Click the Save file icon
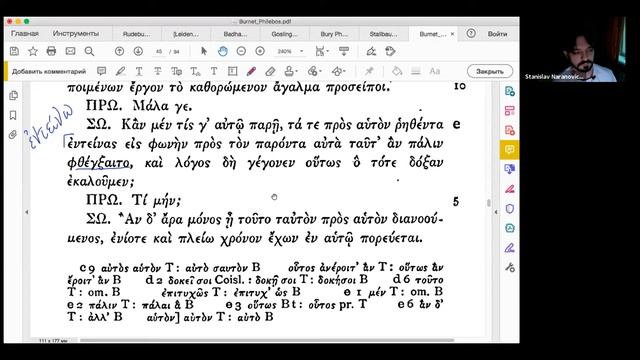 (14, 51)
